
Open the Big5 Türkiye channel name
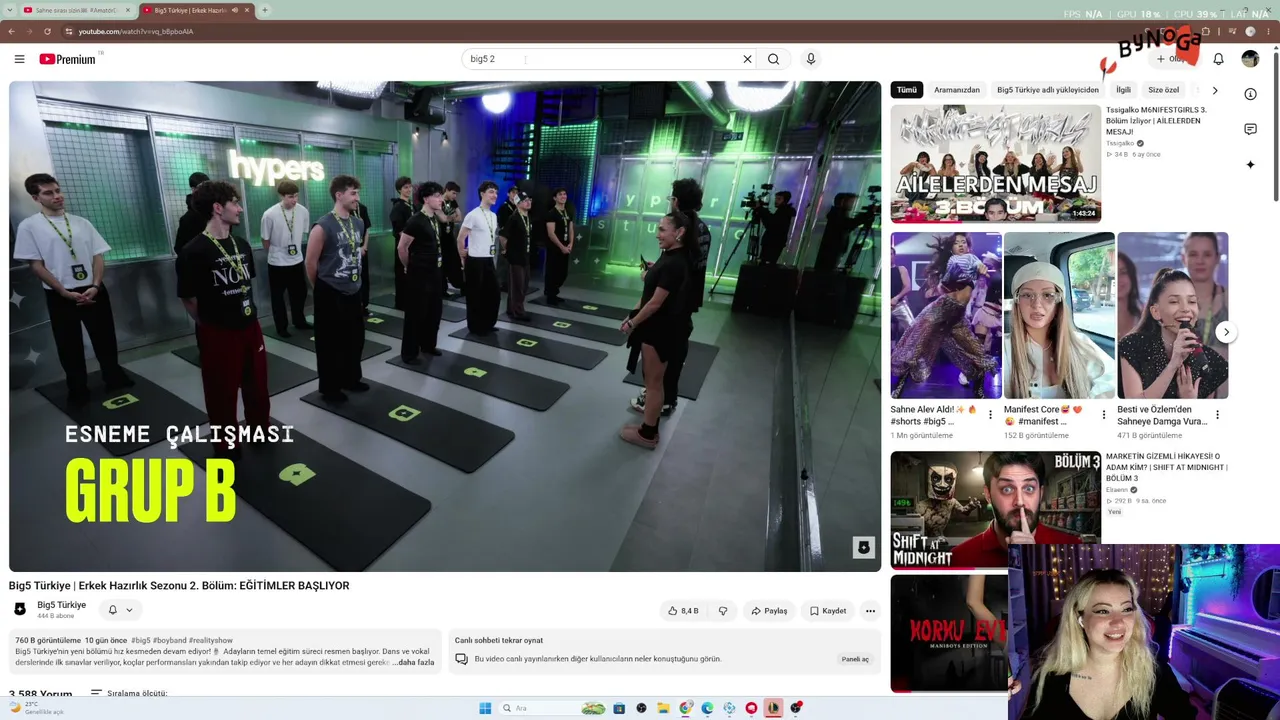click(61, 605)
